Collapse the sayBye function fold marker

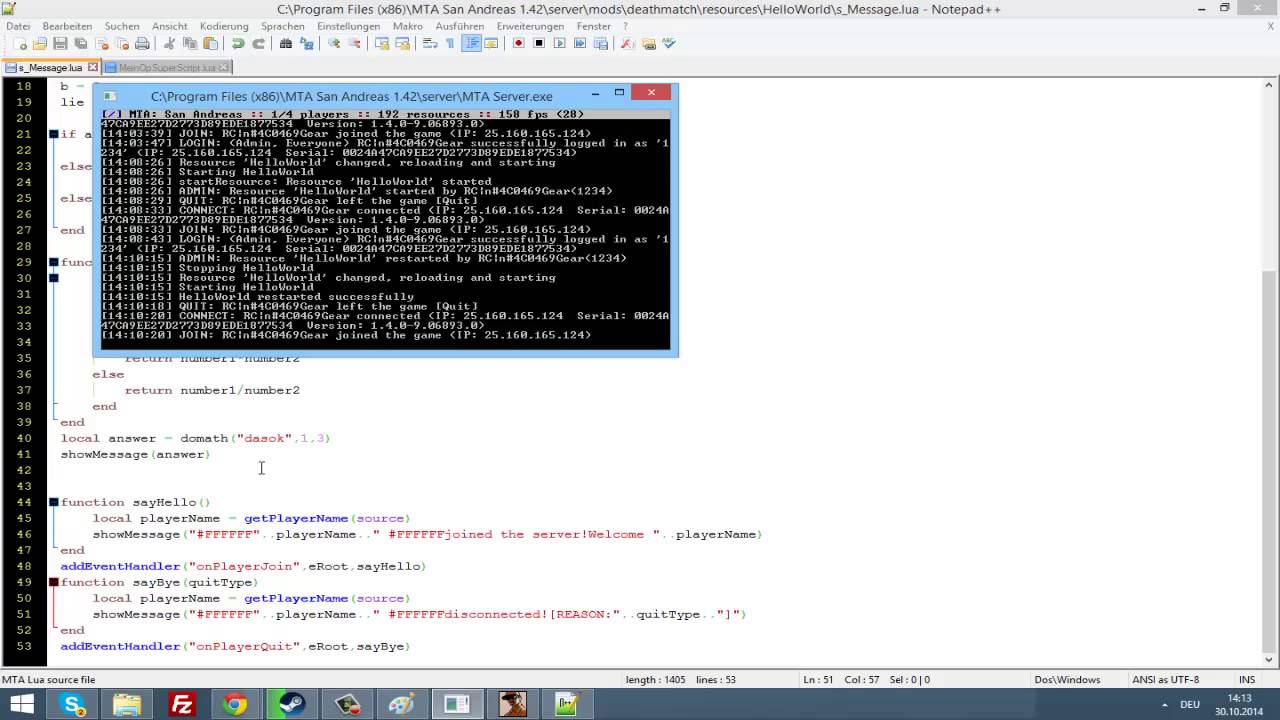coord(54,582)
